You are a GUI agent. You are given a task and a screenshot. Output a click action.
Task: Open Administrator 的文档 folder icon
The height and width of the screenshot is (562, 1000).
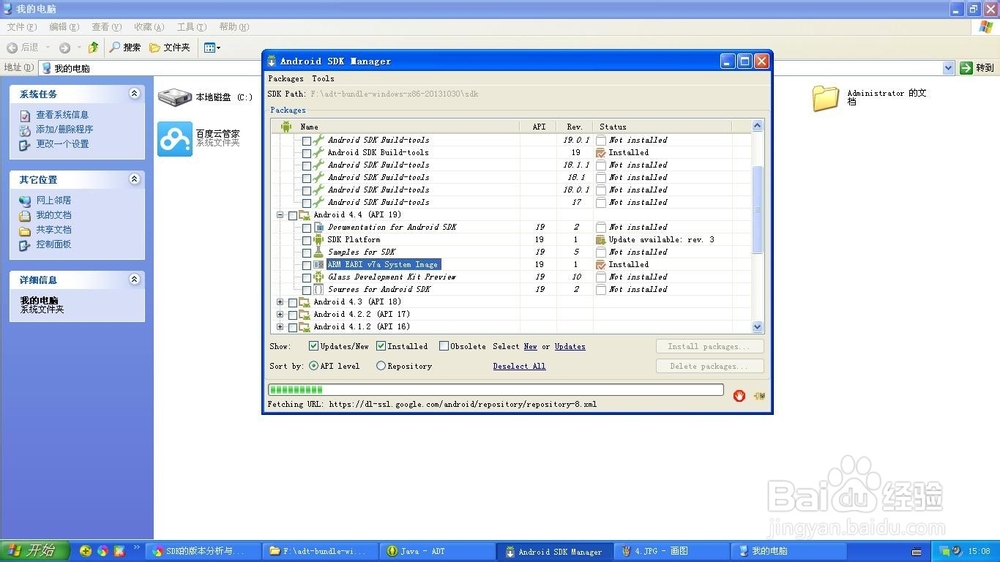[825, 98]
